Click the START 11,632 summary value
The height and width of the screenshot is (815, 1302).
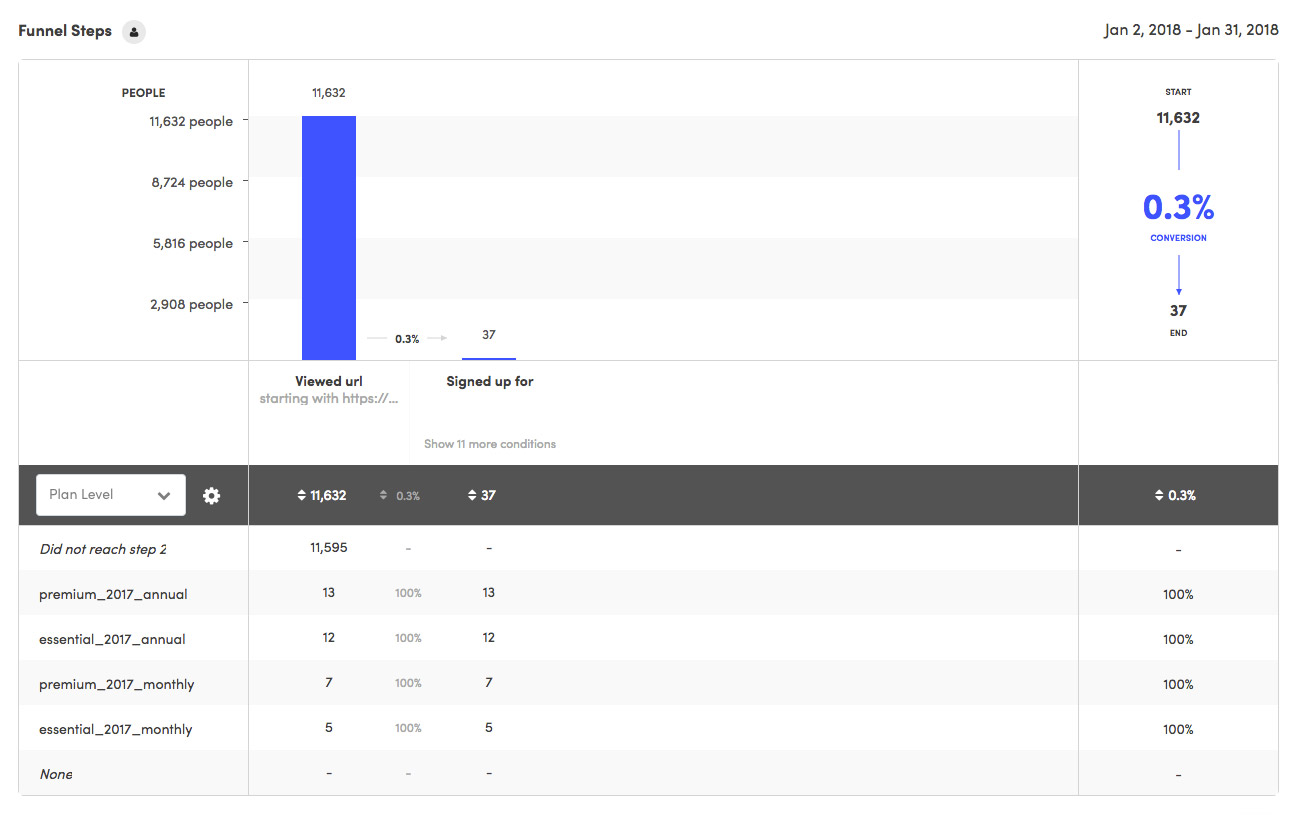[x=1178, y=118]
